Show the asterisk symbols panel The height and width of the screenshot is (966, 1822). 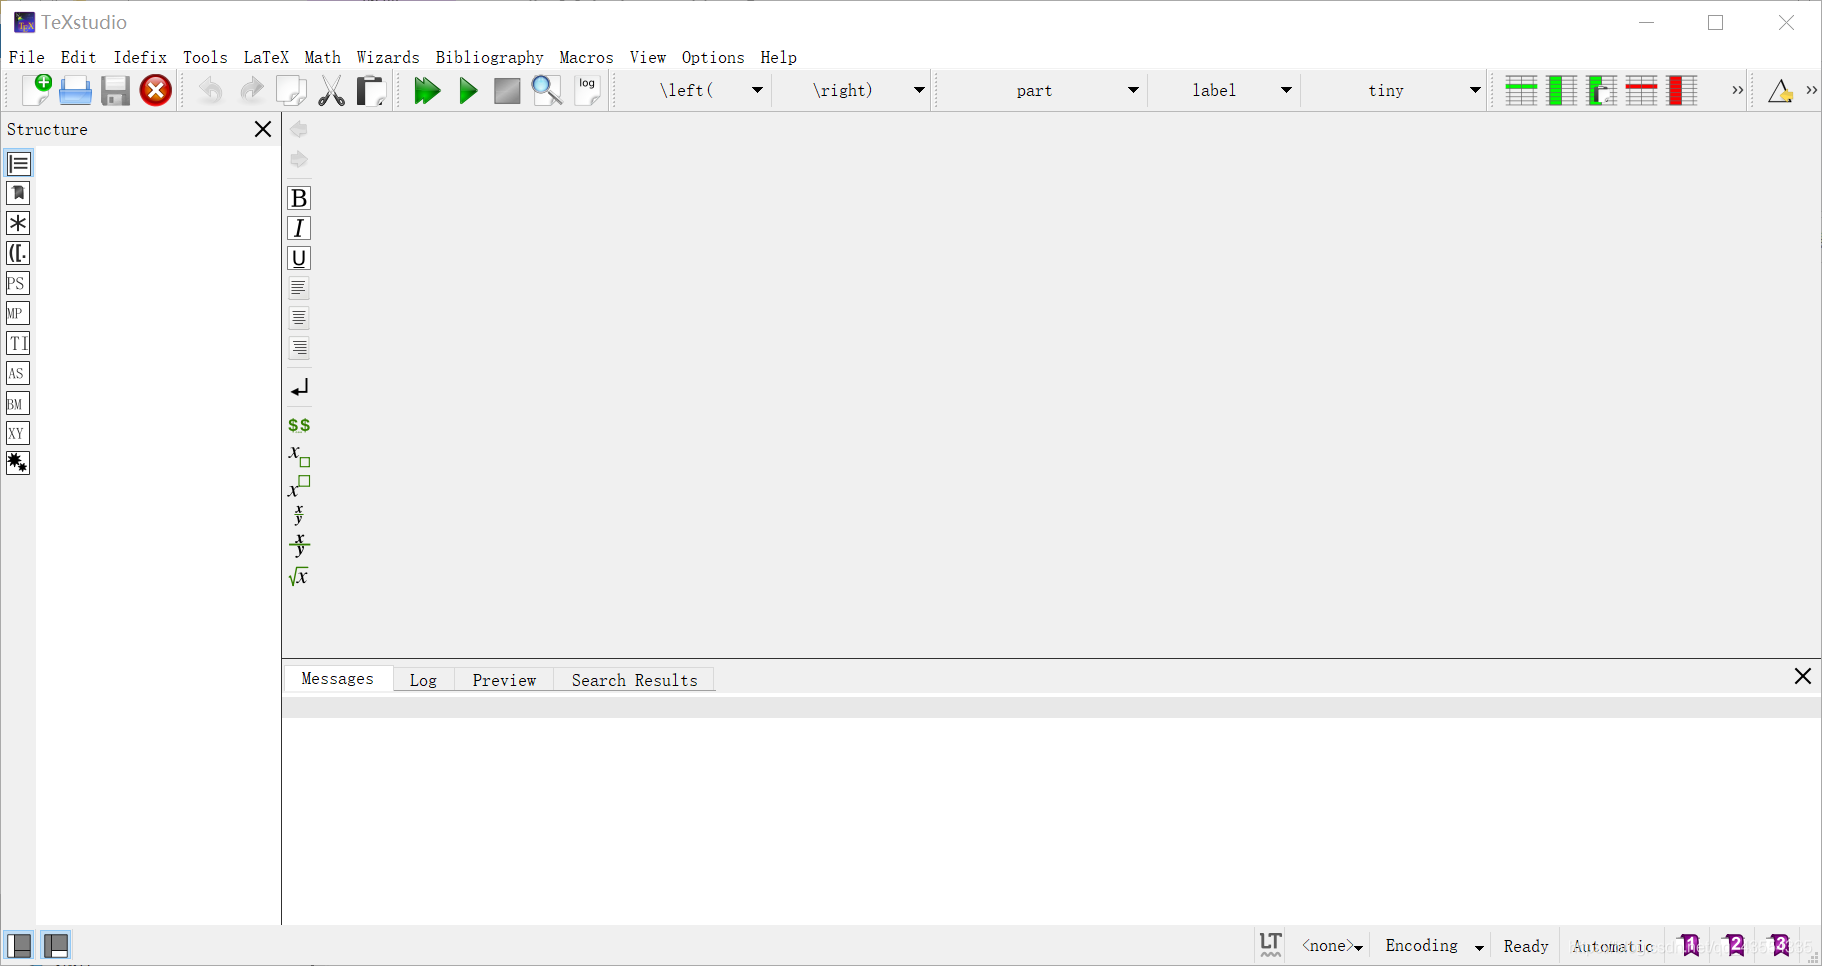click(18, 223)
